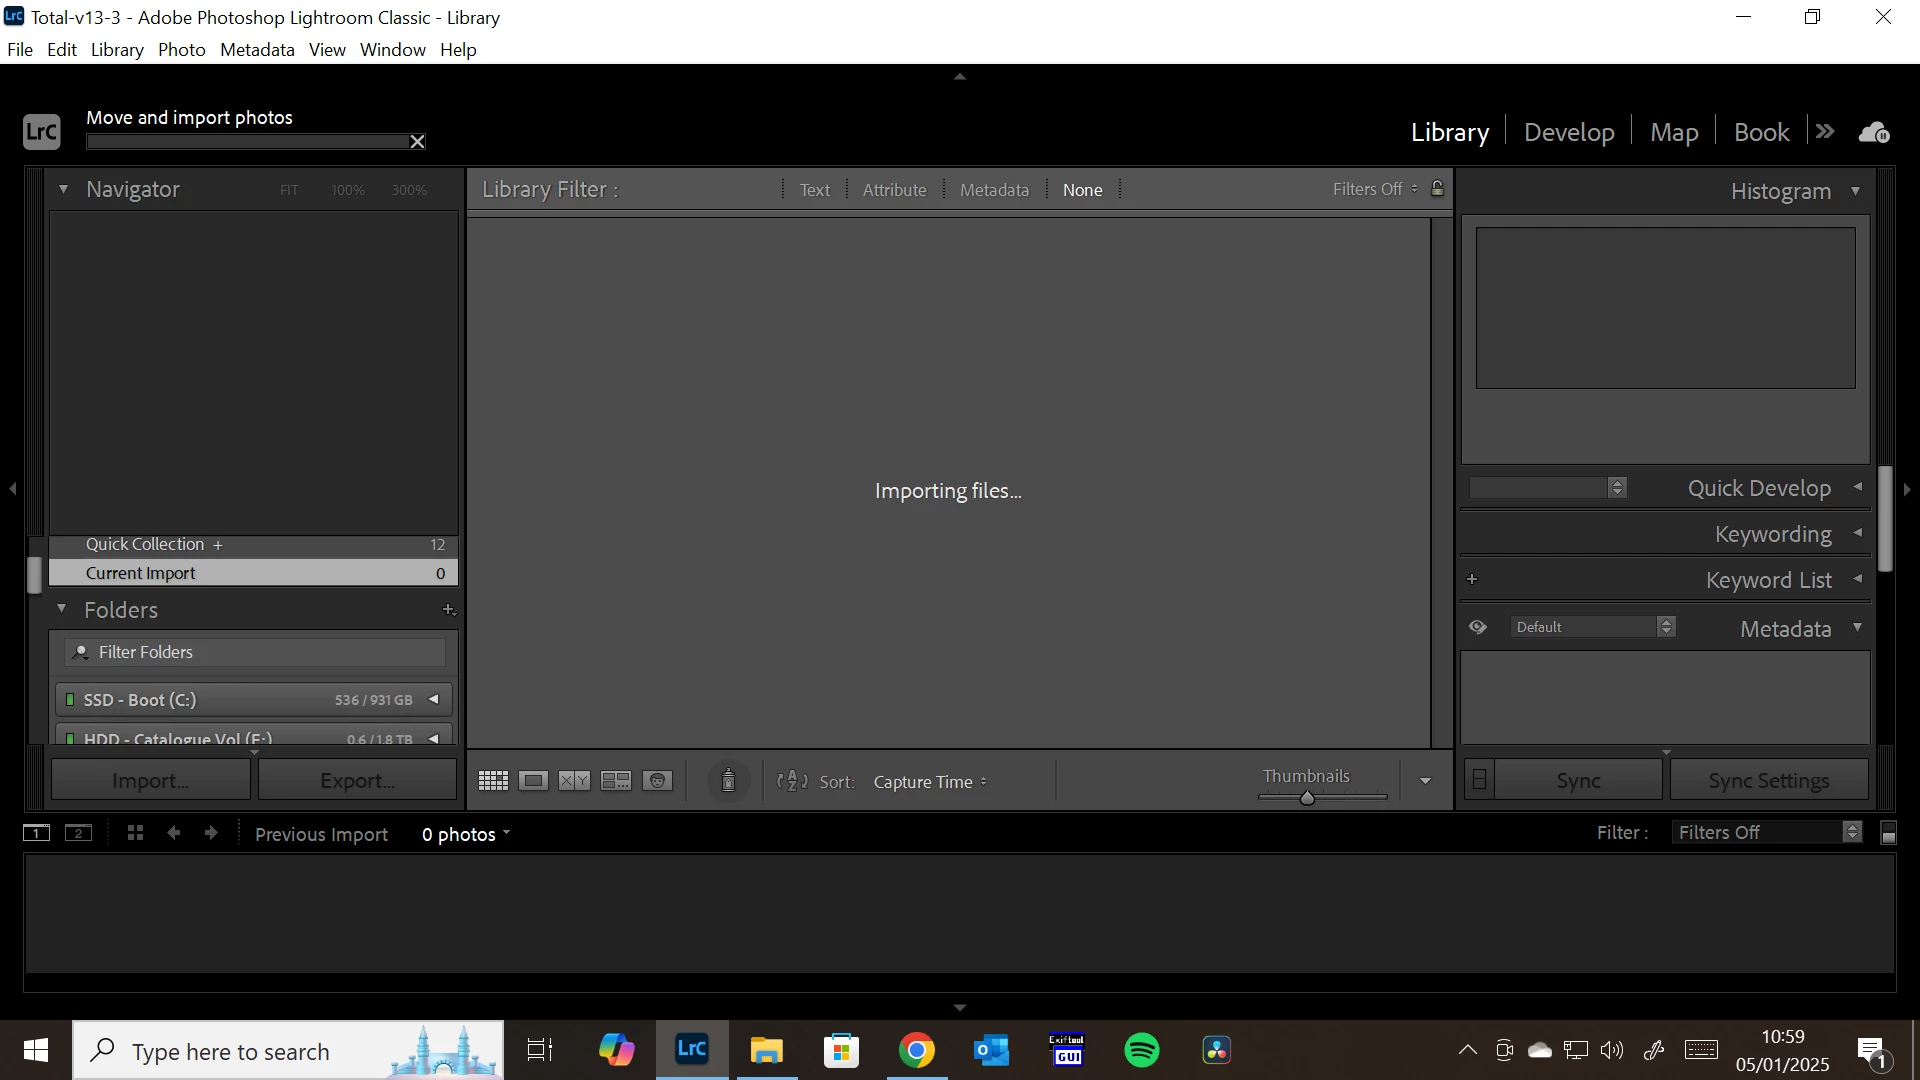Screen dimensions: 1920x1080
Task: Open People view face icon
Action: (x=657, y=781)
